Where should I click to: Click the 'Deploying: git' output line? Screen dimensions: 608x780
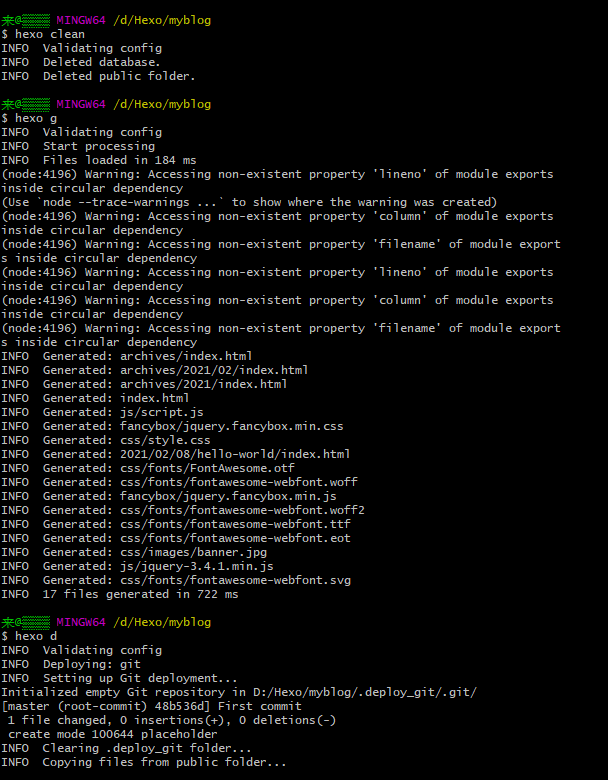[91, 664]
